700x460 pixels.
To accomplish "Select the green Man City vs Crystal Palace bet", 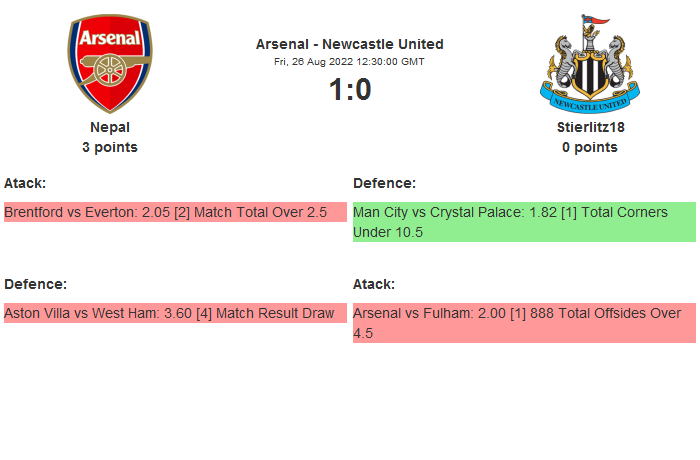I will (x=524, y=222).
